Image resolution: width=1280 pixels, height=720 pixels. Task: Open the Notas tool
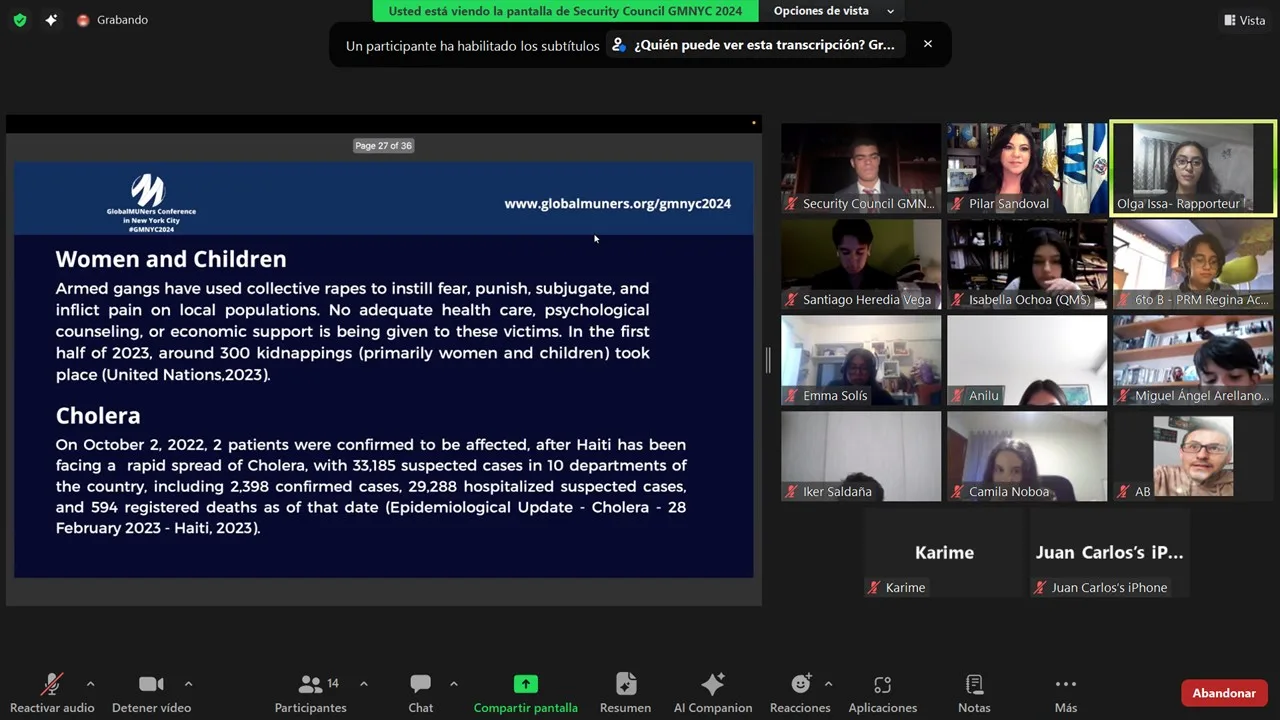coord(973,693)
